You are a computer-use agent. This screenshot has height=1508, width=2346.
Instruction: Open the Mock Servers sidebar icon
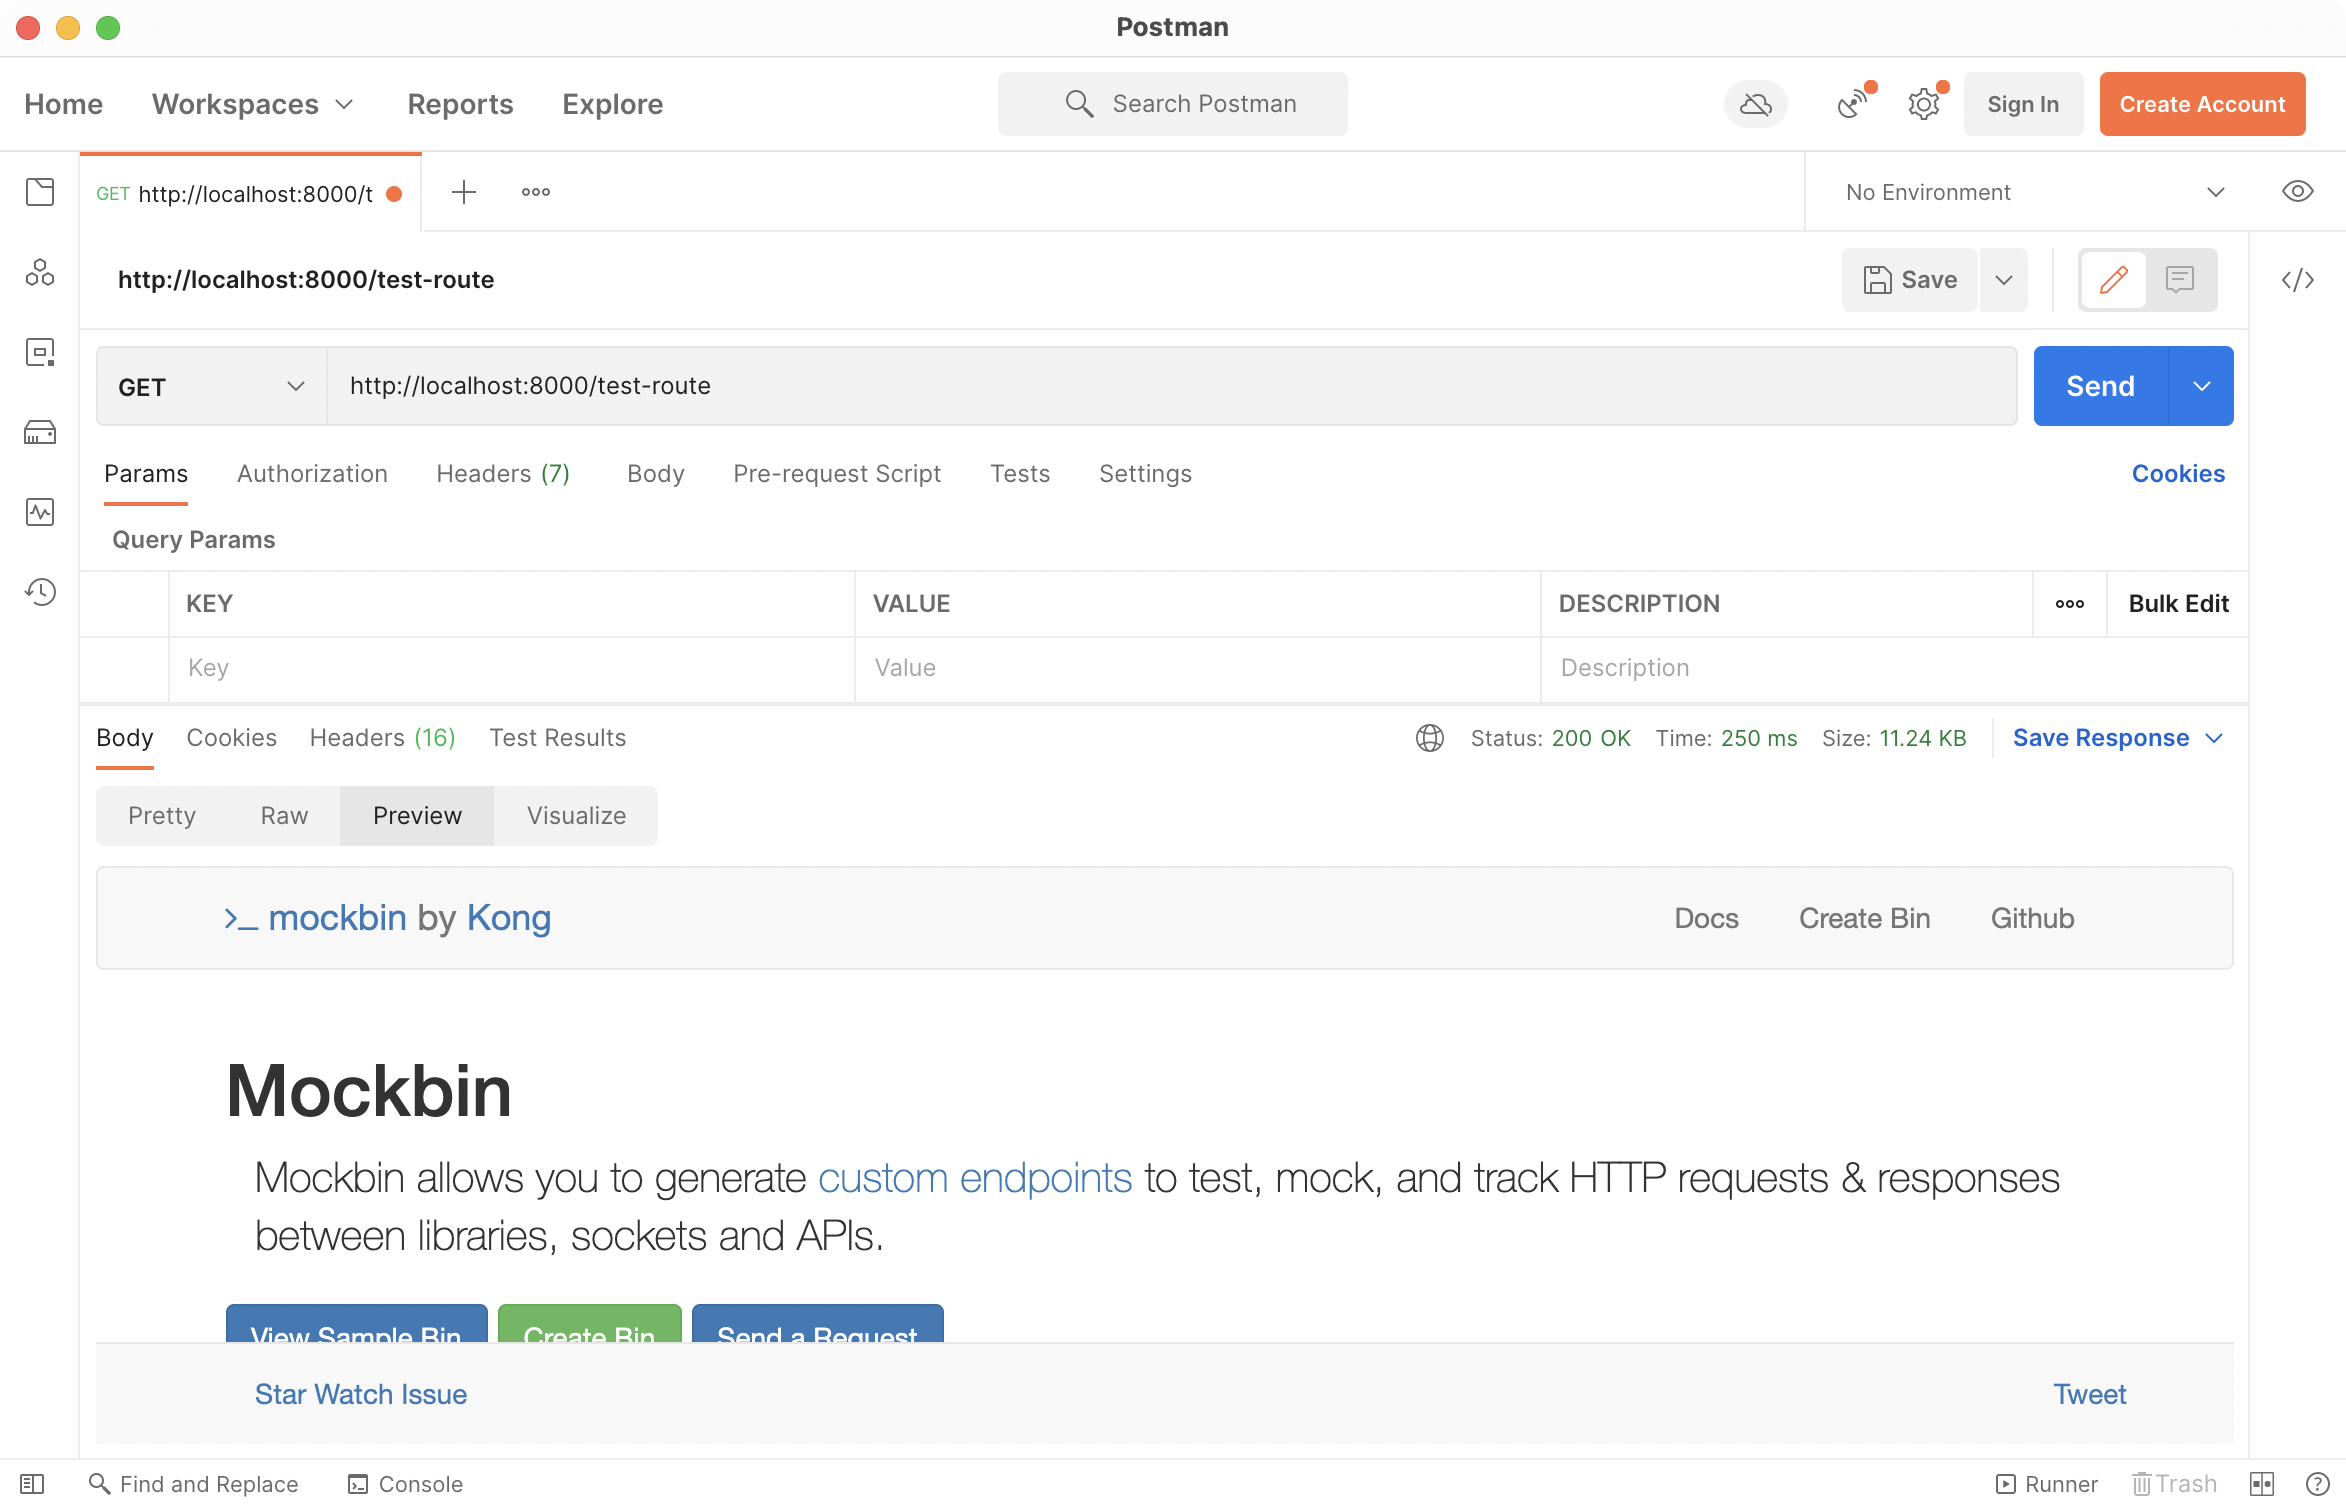[40, 432]
